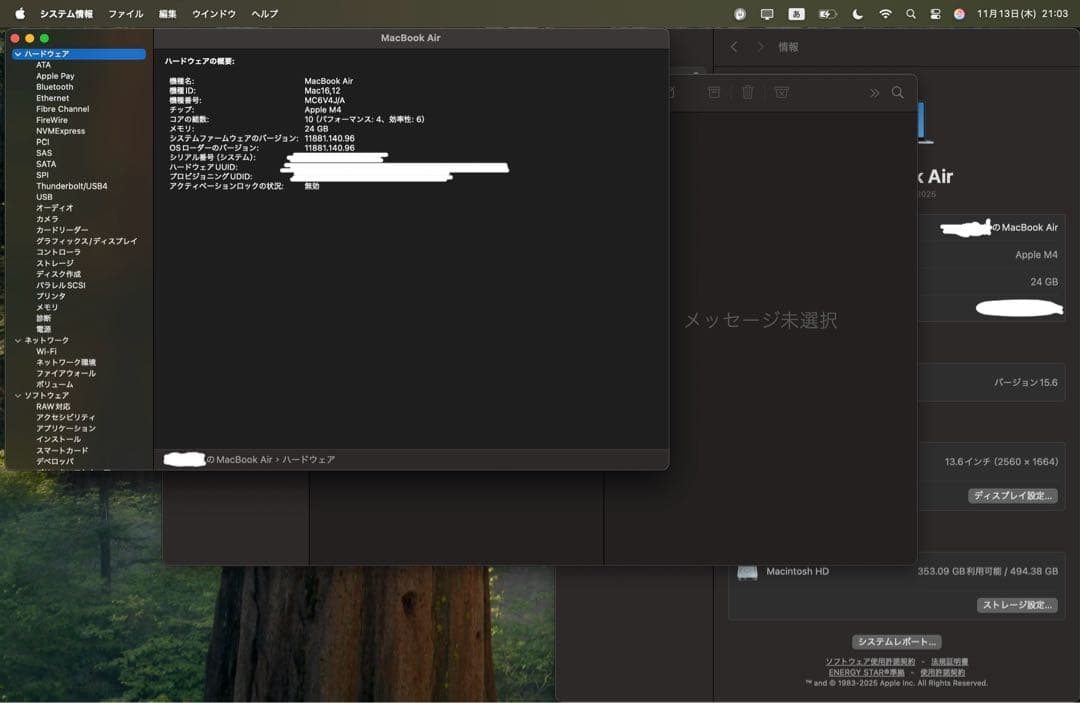Screen dimensions: 1080x703
Task: Open Control Center in the menu bar
Action: 934,13
